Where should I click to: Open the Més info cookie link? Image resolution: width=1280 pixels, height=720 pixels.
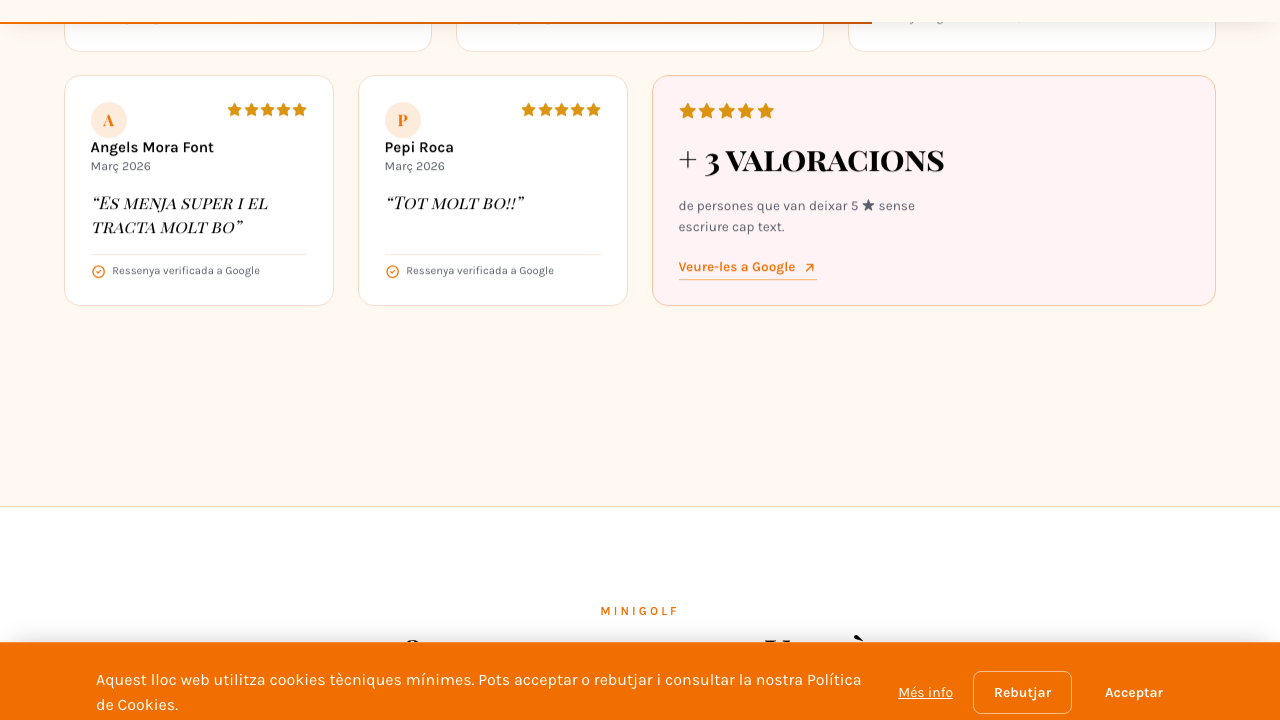tap(925, 692)
